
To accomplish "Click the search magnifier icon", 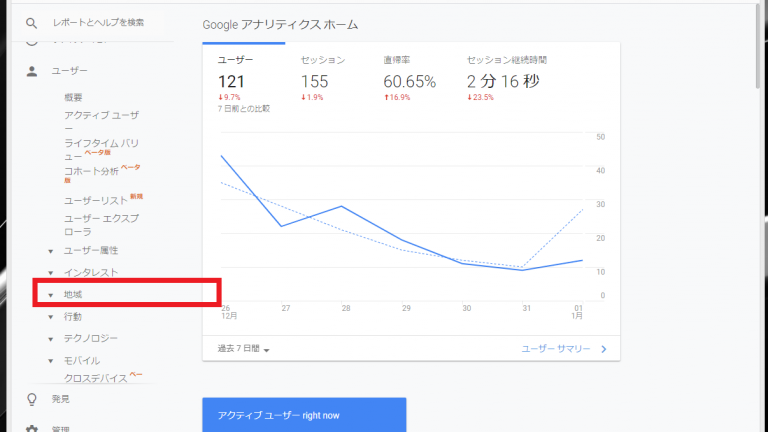I will pyautogui.click(x=31, y=23).
